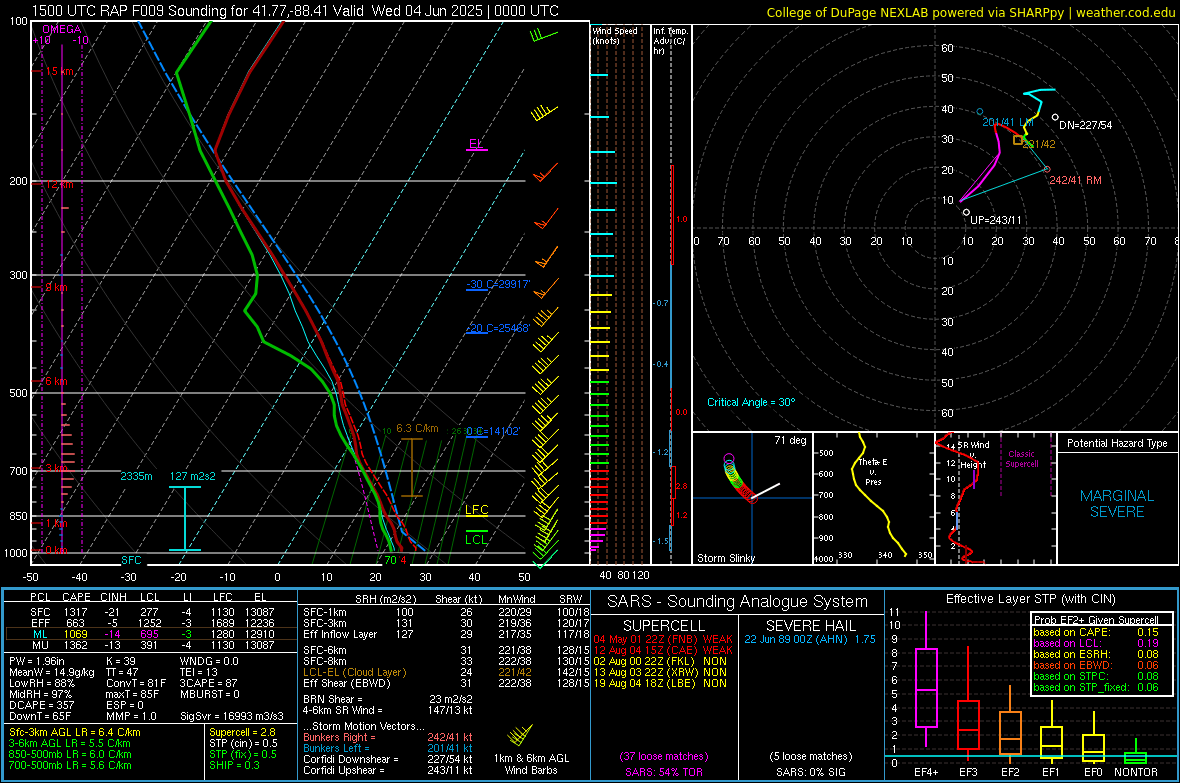Screen dimensions: 1180x783
Task: Click the SARS: 0% SIG text
Action: tap(810, 772)
